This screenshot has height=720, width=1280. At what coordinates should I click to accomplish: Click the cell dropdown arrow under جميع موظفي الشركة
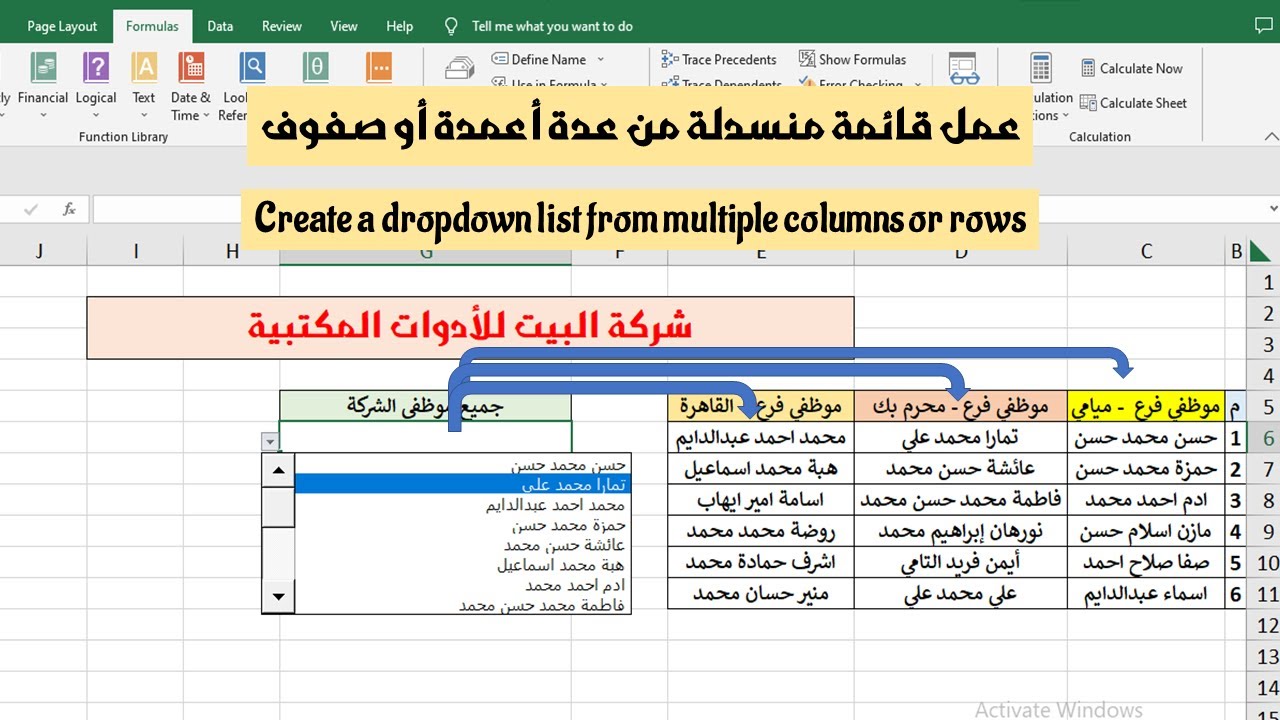point(269,441)
